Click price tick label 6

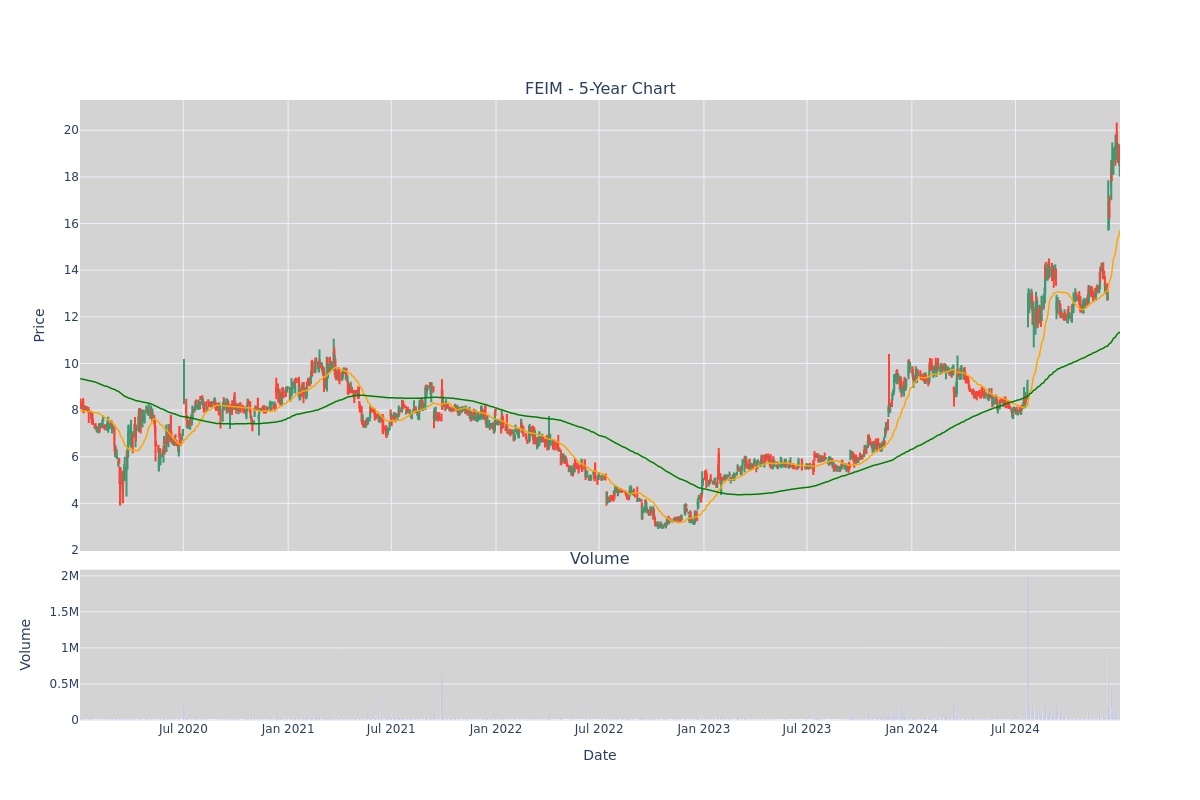[x=75, y=457]
